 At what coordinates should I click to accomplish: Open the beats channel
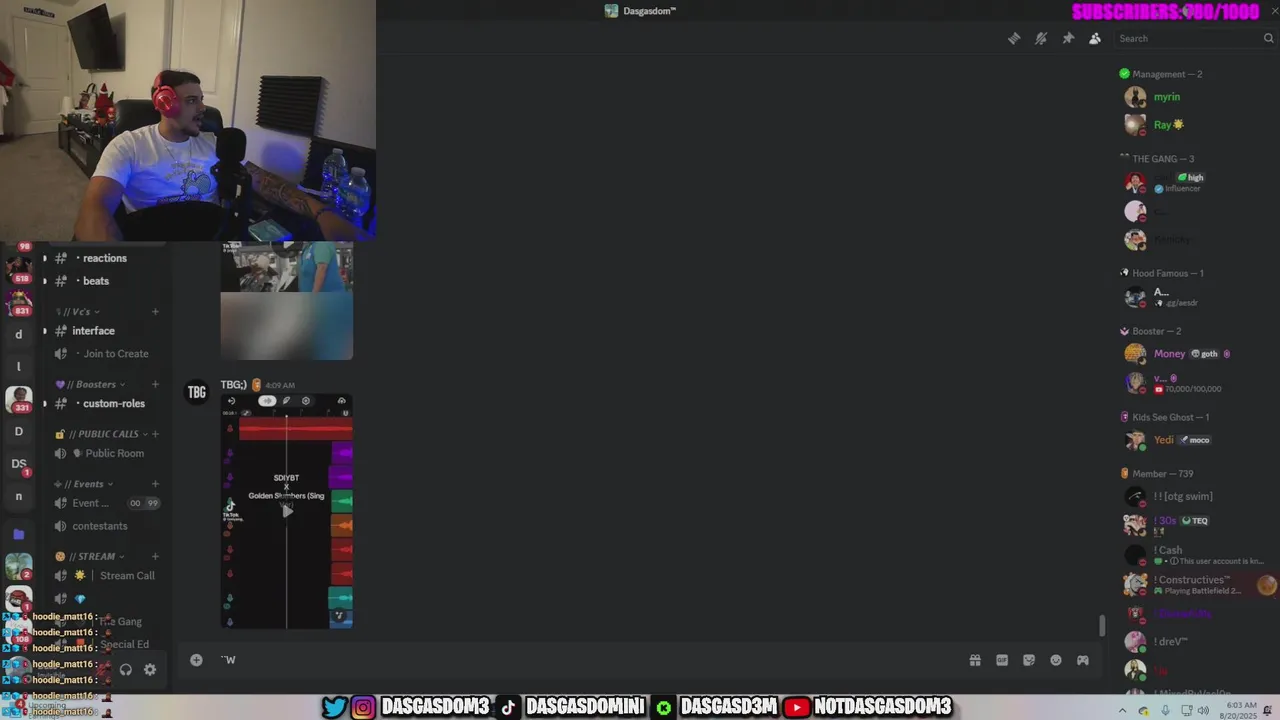(96, 281)
